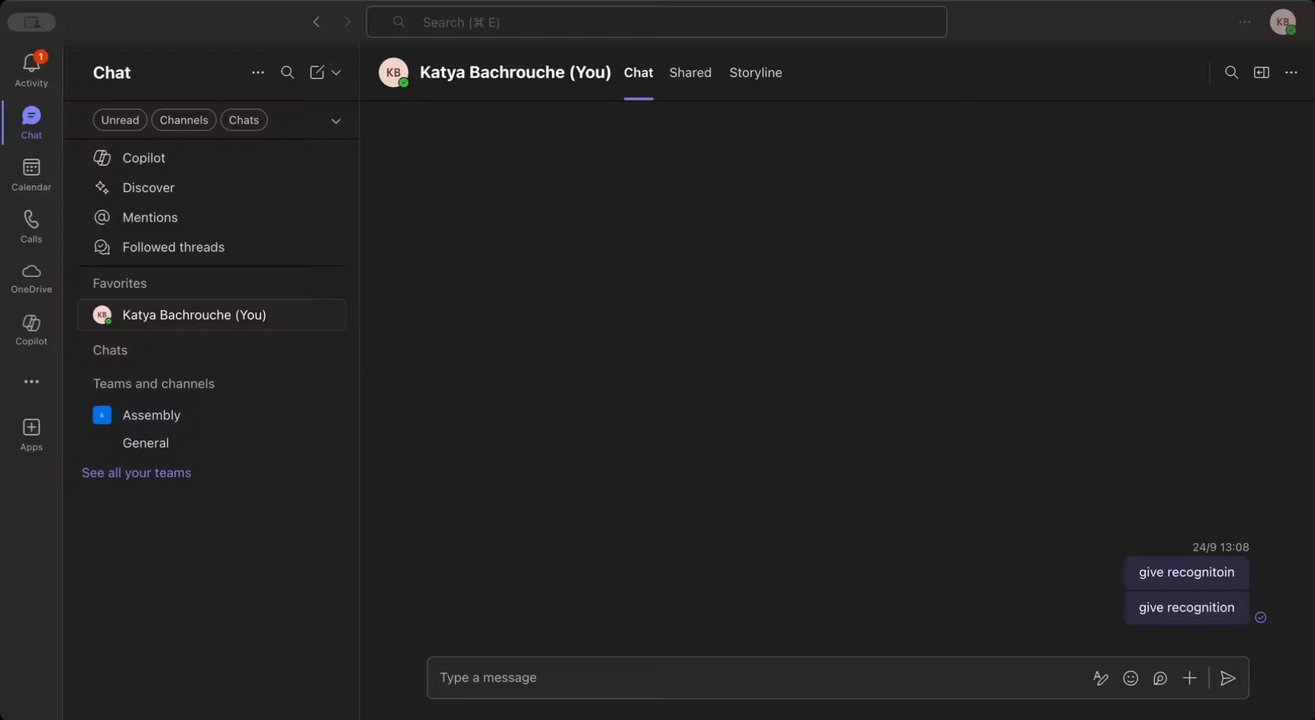The image size is (1315, 720).
Task: Open the emoji picker
Action: pyautogui.click(x=1131, y=678)
